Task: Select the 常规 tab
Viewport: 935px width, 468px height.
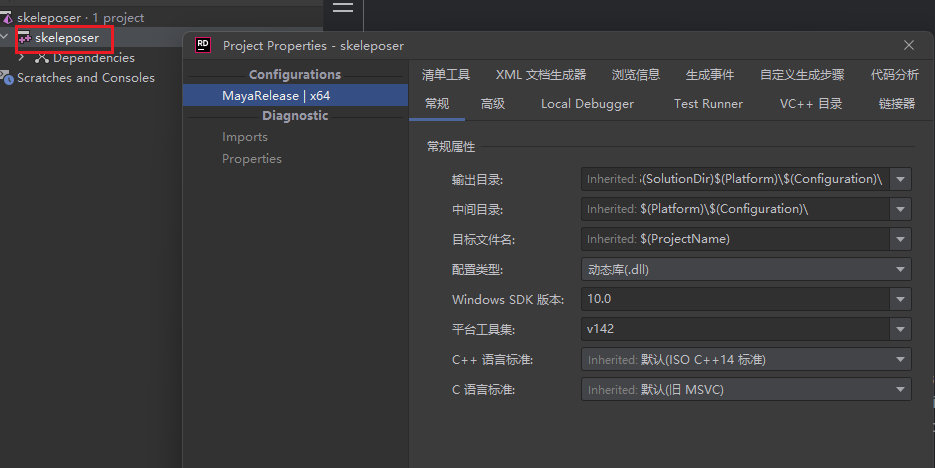Action: [437, 104]
